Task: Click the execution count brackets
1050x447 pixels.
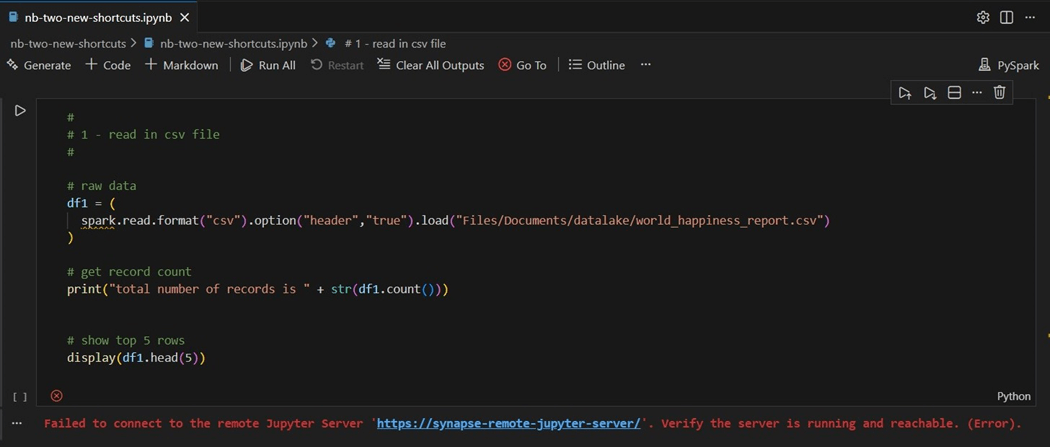Action: (20, 397)
